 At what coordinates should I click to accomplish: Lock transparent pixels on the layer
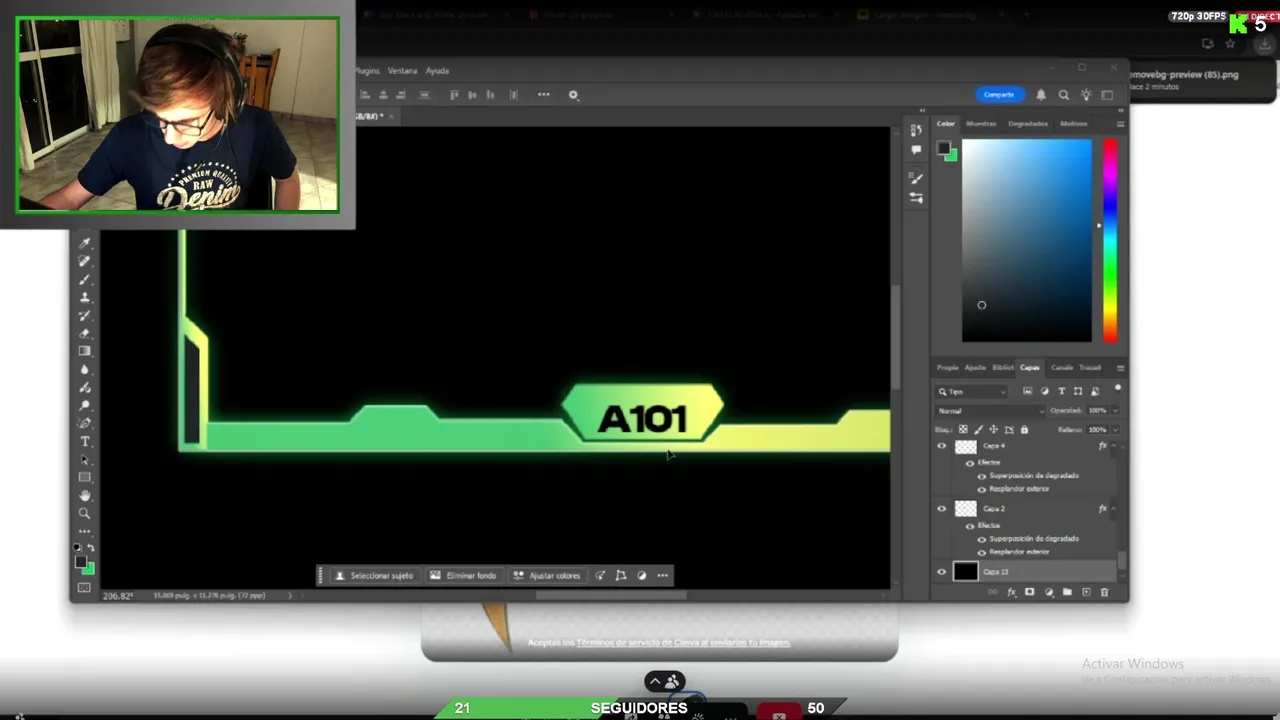(x=963, y=430)
